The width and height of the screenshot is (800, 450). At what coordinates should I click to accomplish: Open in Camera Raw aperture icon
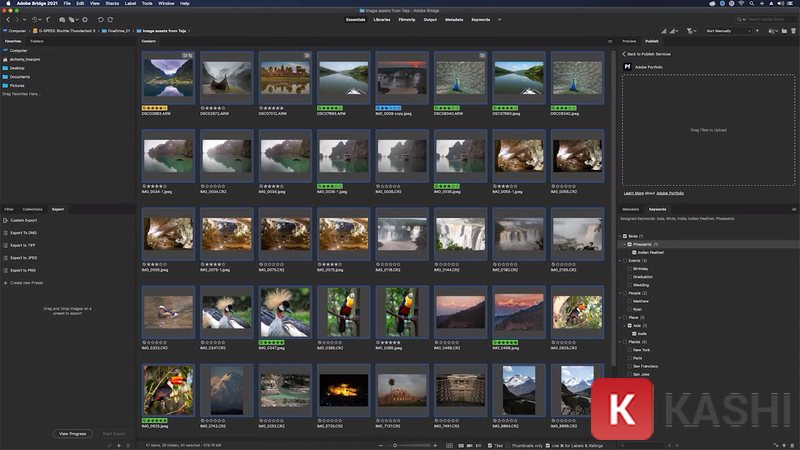[85, 19]
